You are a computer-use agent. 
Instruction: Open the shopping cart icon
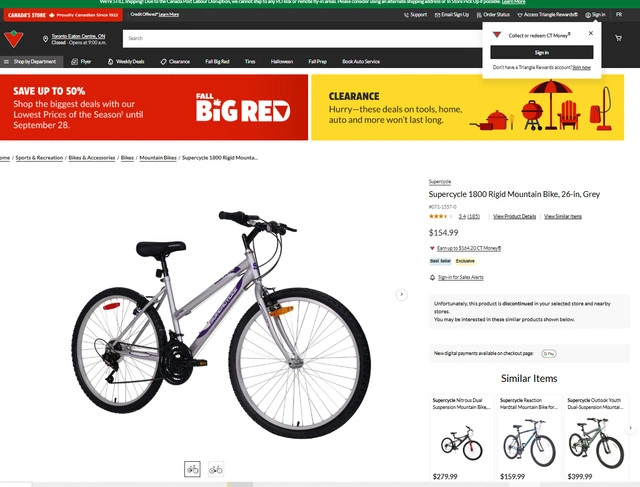point(618,38)
